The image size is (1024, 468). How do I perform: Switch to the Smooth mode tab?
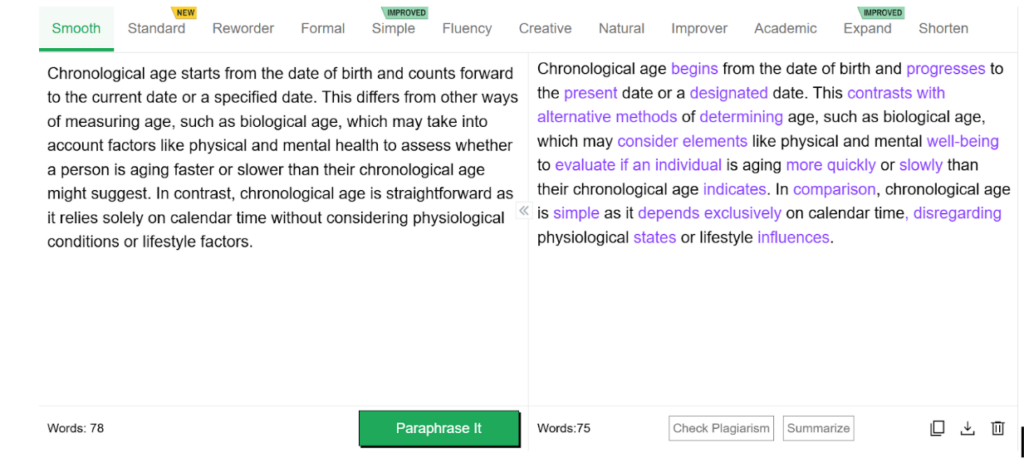click(x=76, y=28)
